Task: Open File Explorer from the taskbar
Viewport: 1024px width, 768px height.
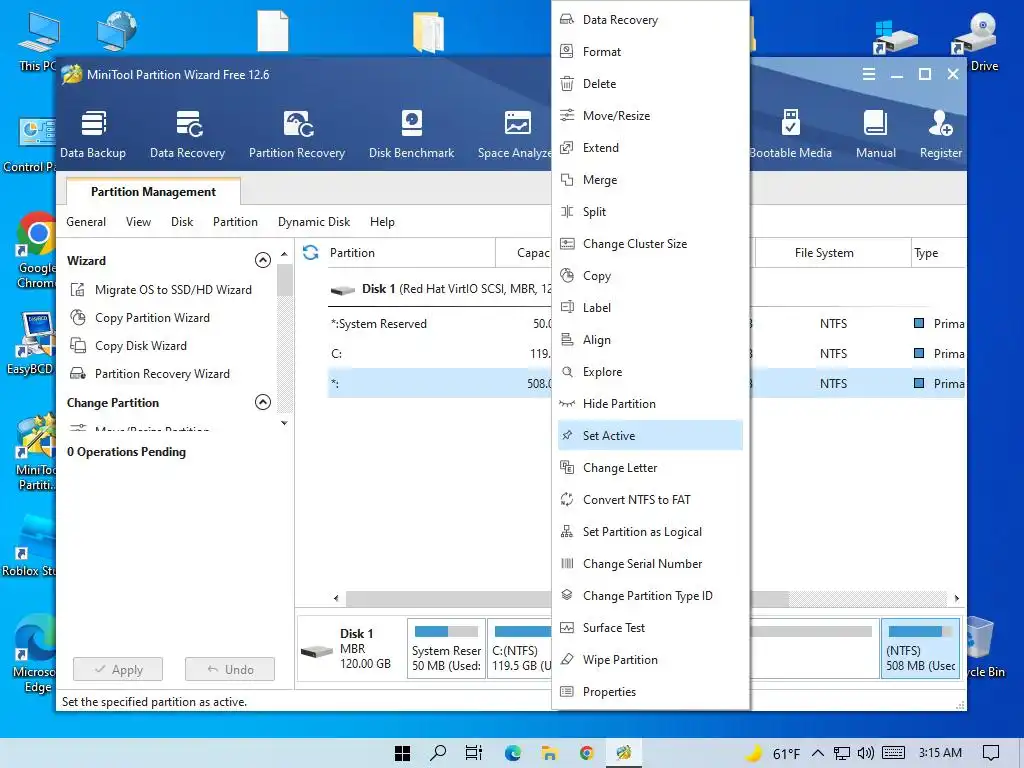Action: [549, 753]
